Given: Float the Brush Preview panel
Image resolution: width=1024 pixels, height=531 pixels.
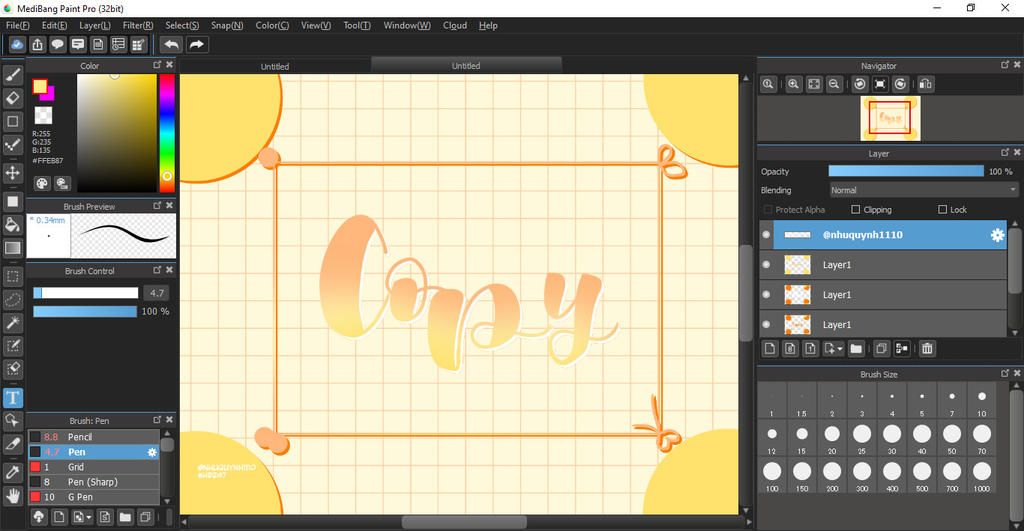Looking at the screenshot, I should click(x=157, y=205).
